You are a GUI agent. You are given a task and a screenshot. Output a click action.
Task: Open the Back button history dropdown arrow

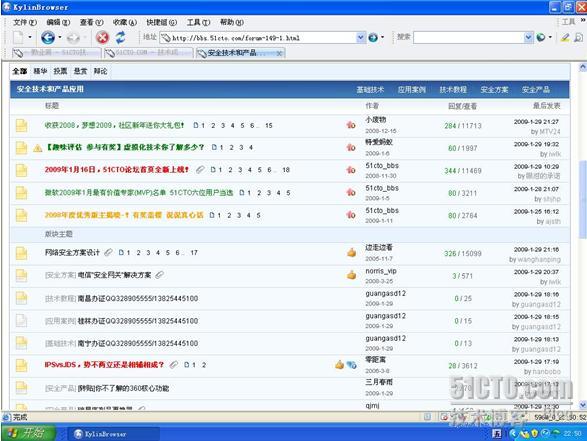[60, 37]
